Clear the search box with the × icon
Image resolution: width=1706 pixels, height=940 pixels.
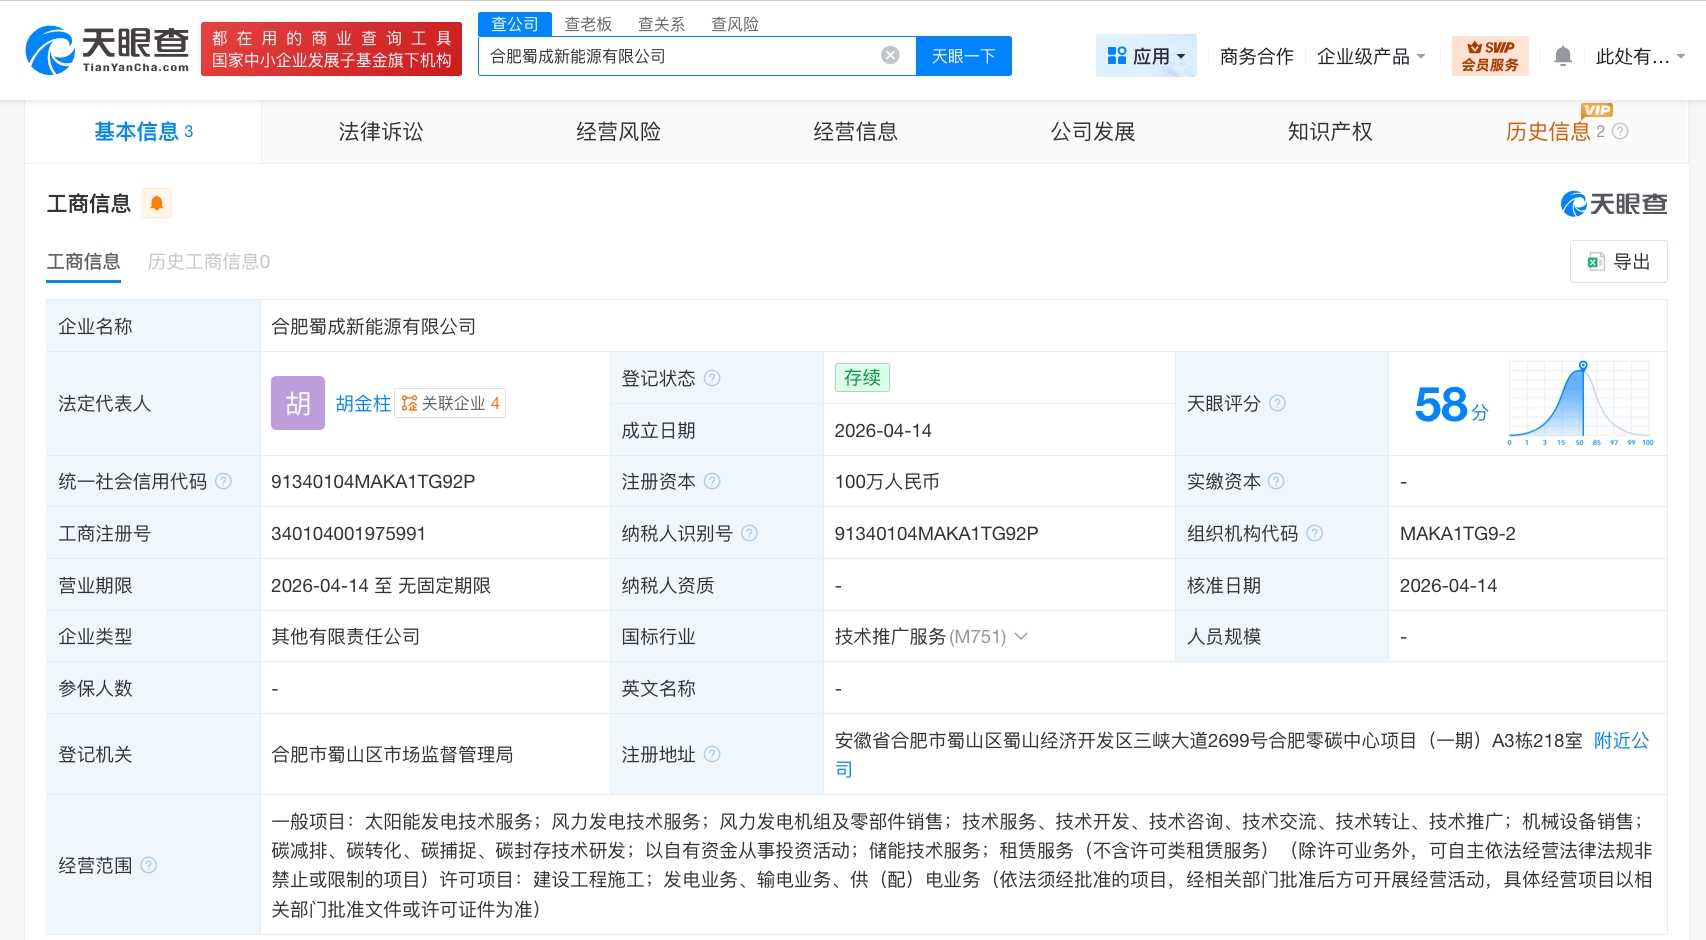(x=889, y=55)
